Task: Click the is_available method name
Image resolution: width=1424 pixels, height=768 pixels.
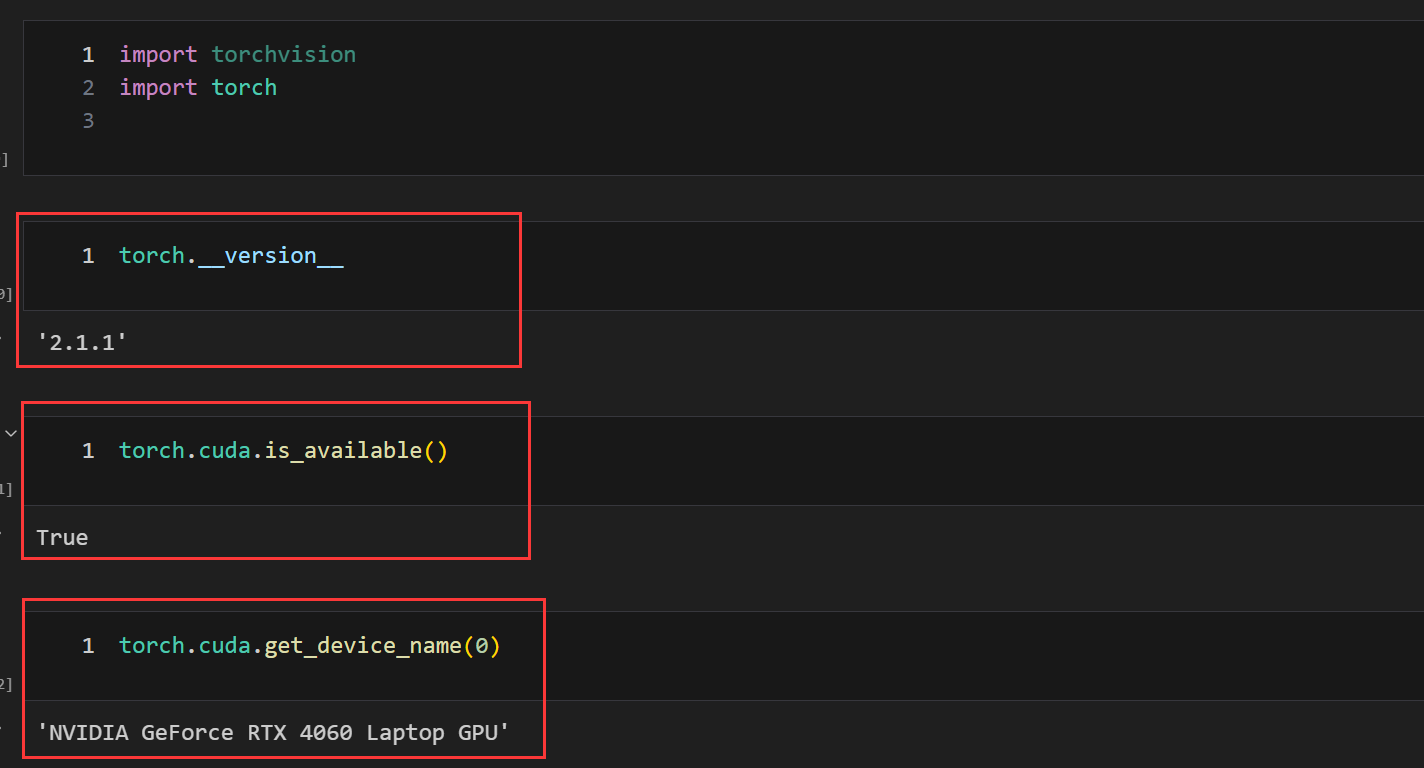Action: (x=343, y=450)
